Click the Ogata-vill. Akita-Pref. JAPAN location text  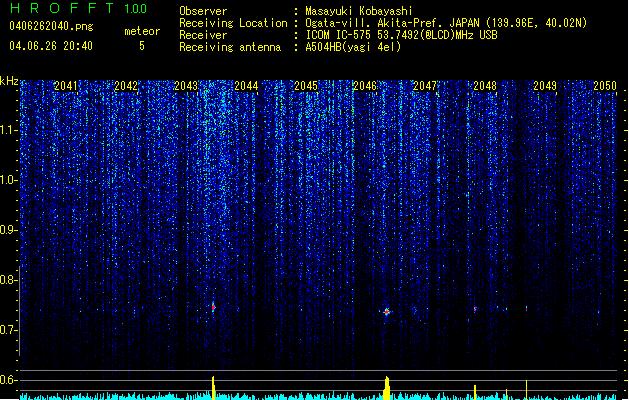[x=446, y=23]
